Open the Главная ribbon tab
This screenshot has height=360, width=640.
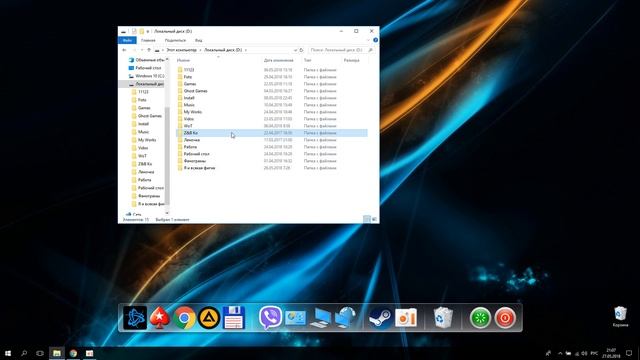coord(148,40)
